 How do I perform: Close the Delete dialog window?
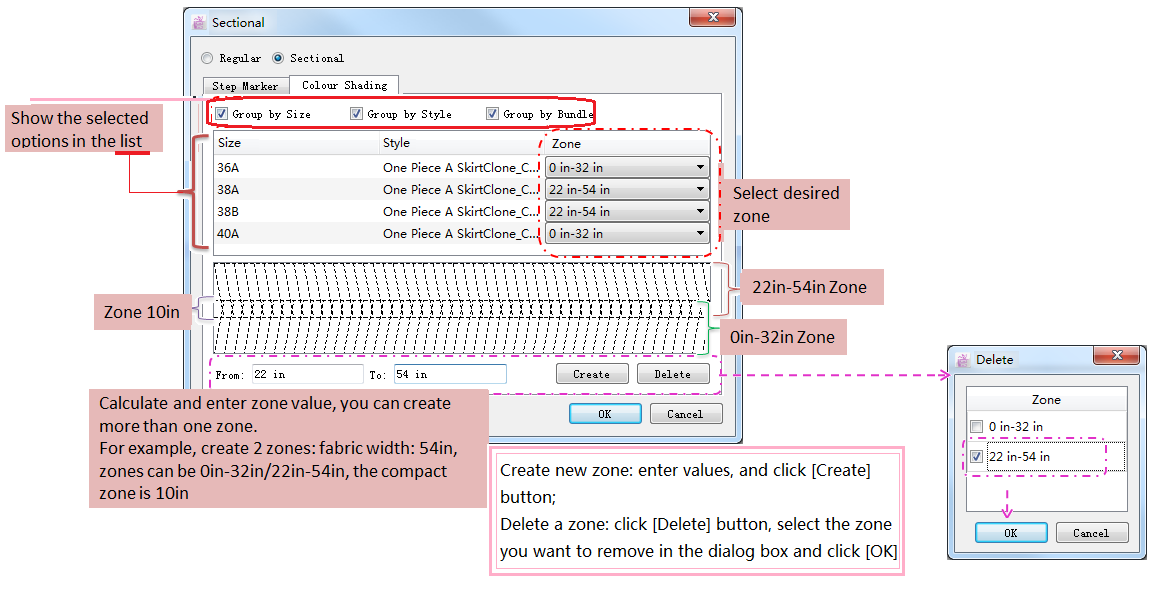coord(1119,357)
